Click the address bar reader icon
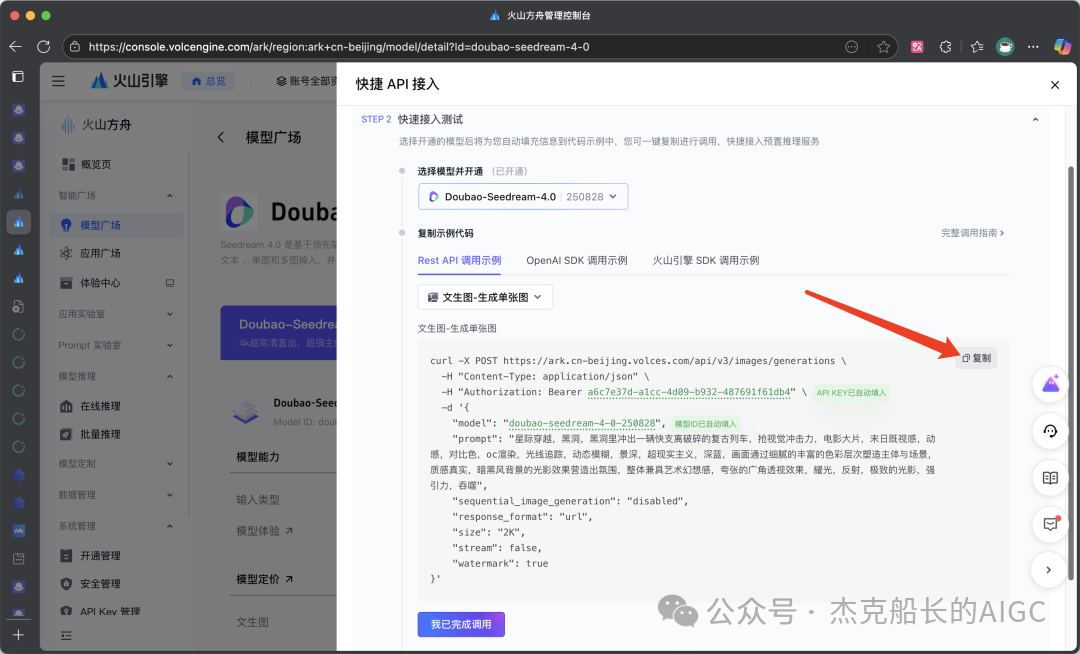This screenshot has width=1080, height=654. 851,47
